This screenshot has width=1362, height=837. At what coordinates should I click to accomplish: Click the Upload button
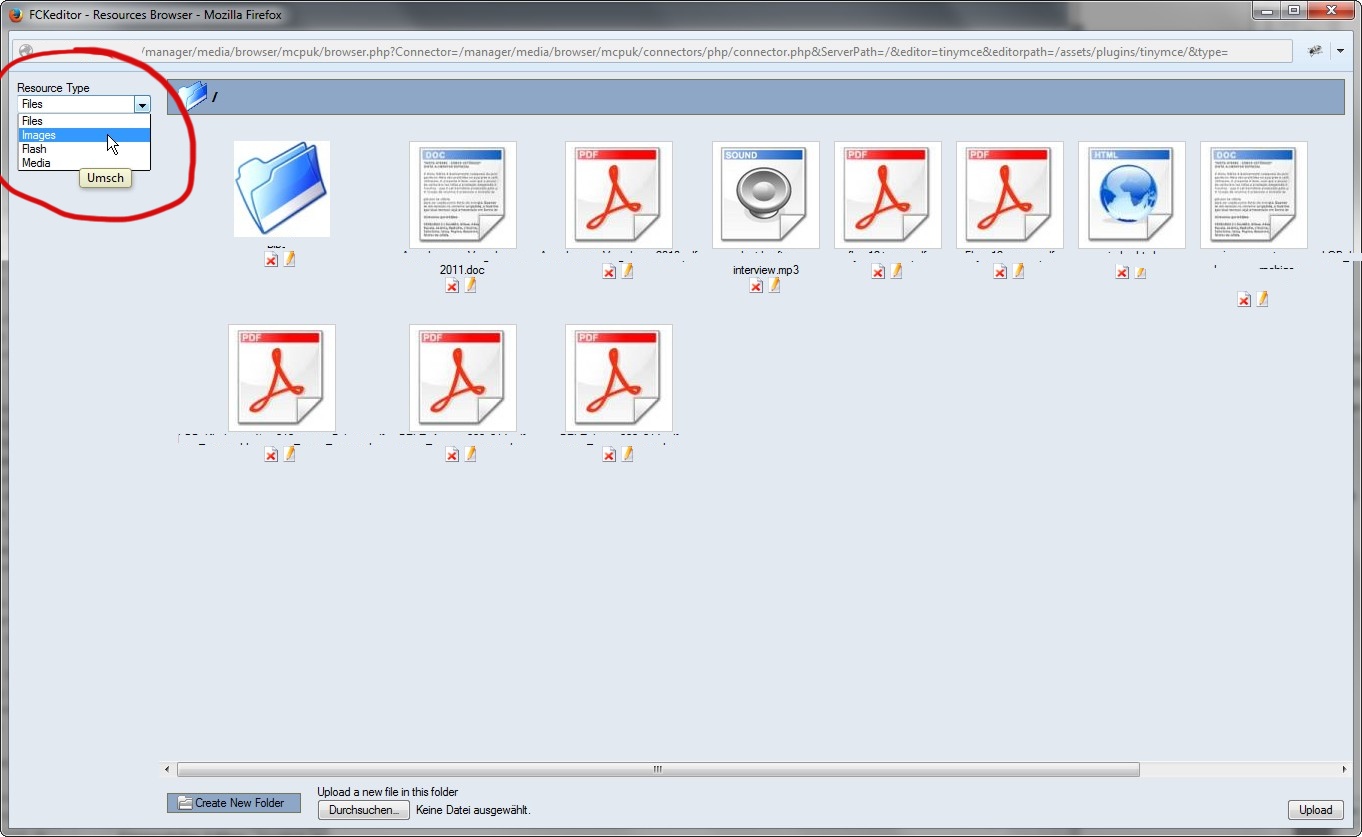1314,809
